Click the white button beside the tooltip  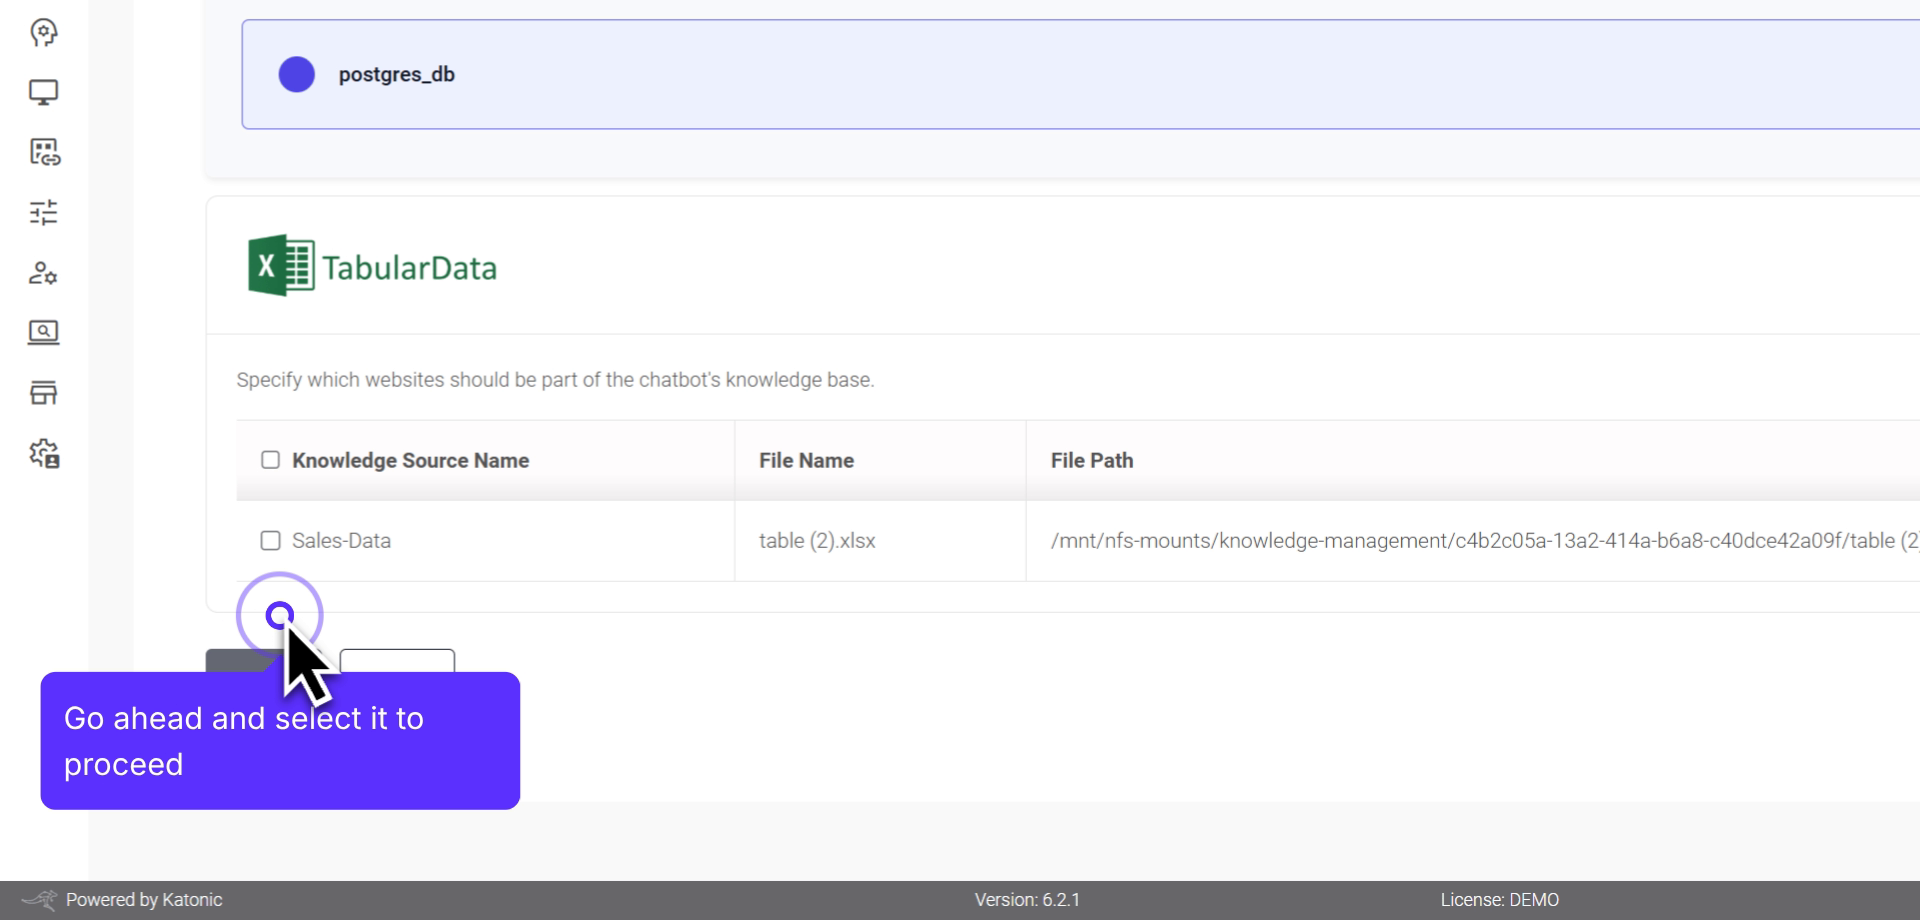(397, 663)
